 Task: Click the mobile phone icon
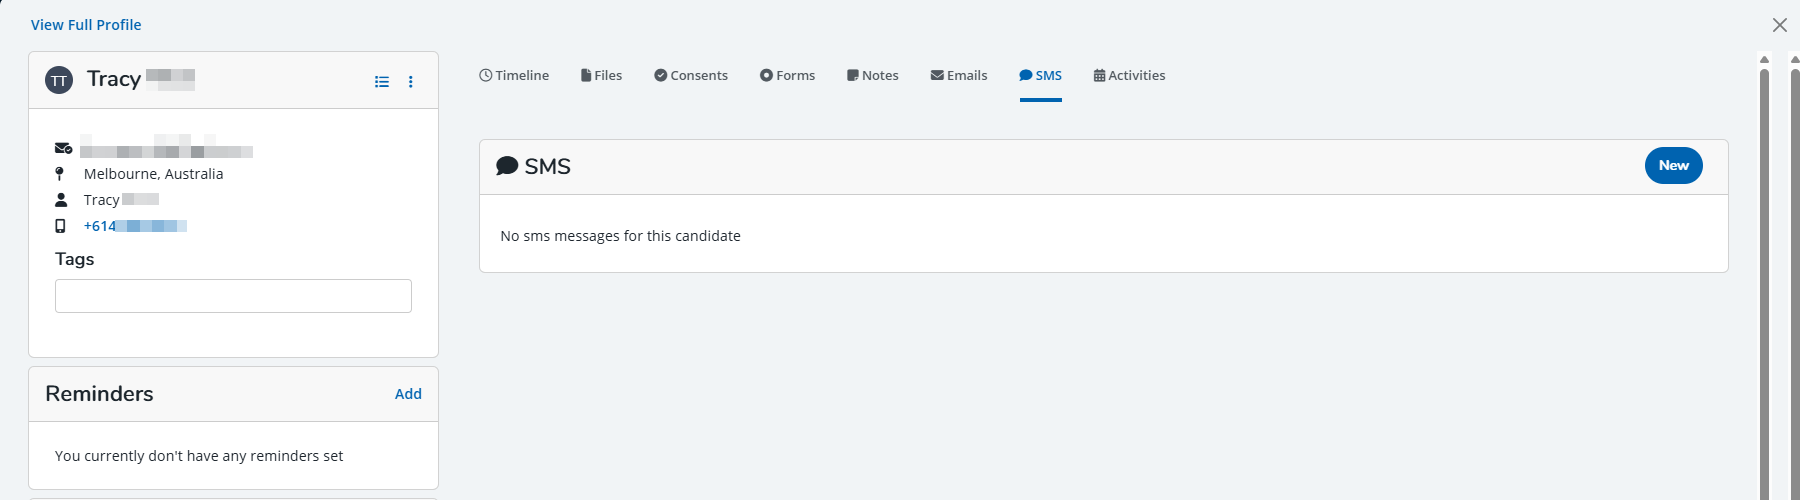point(60,226)
